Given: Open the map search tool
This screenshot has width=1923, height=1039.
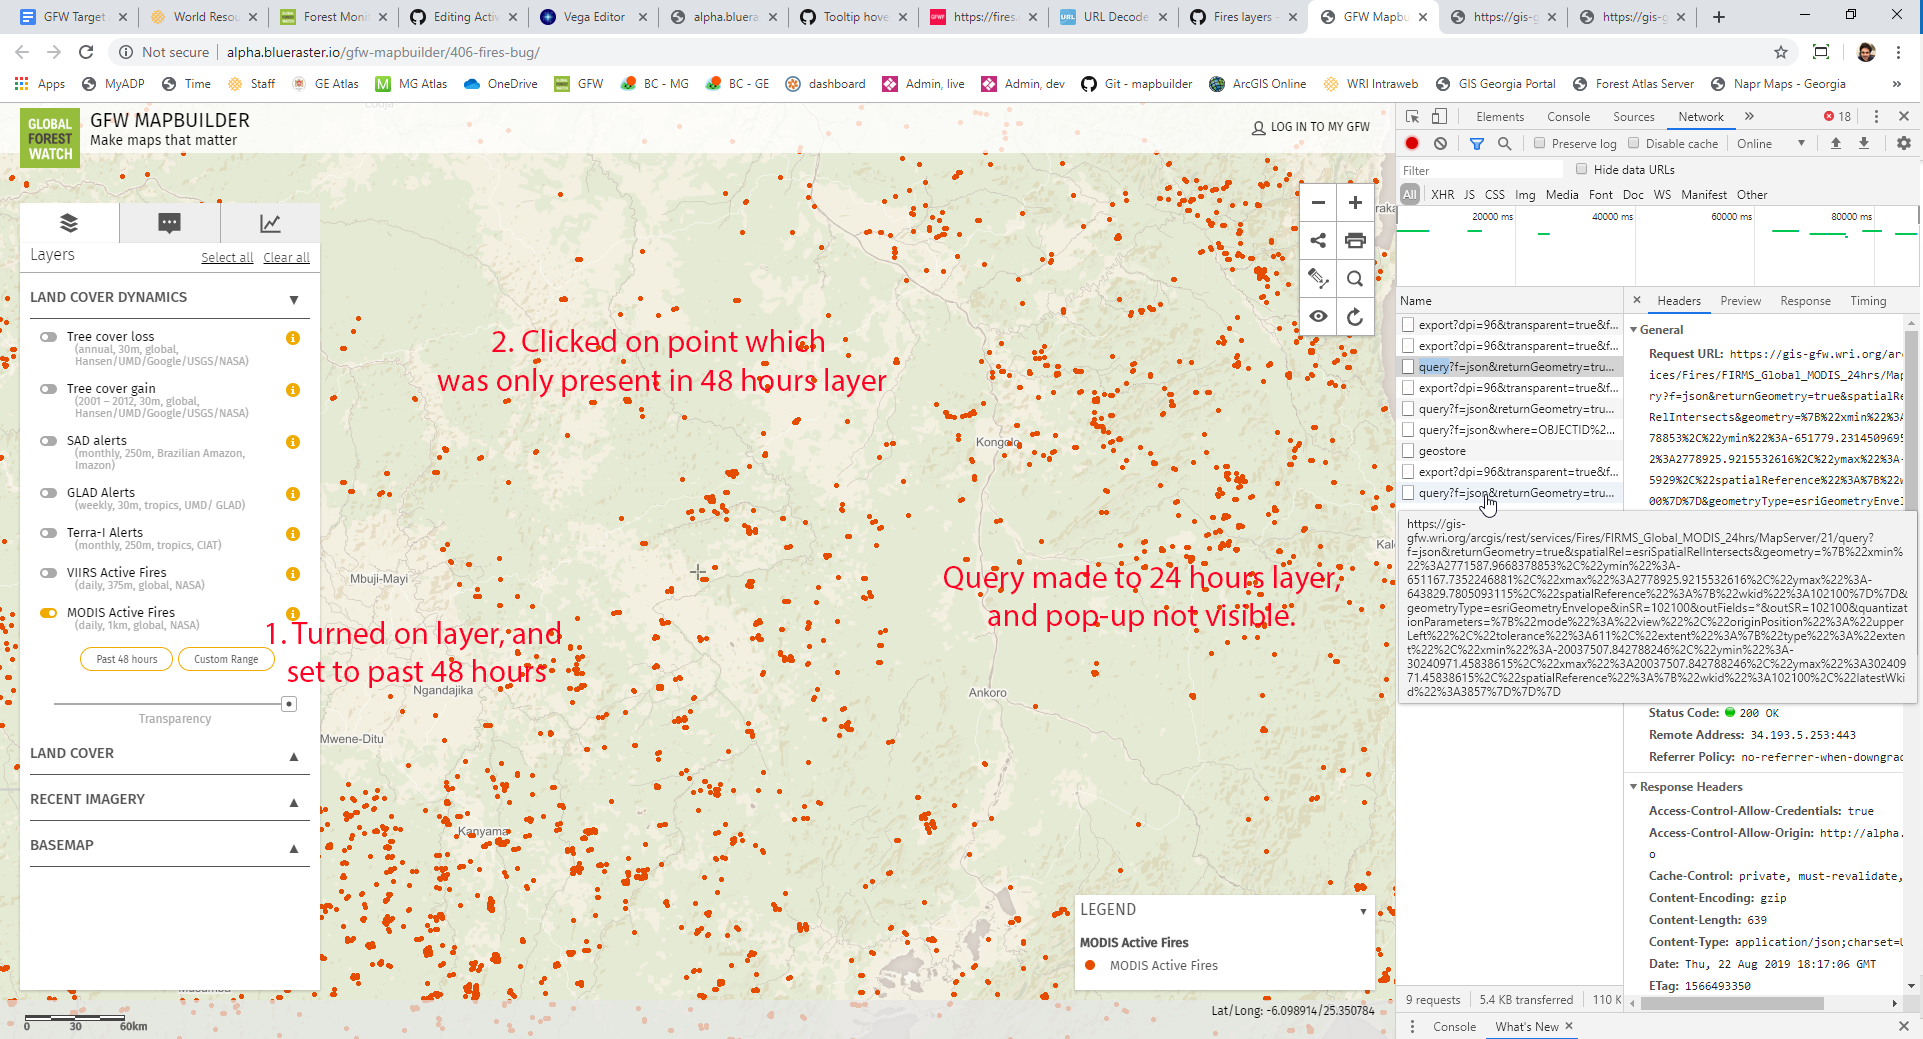Looking at the screenshot, I should point(1355,278).
